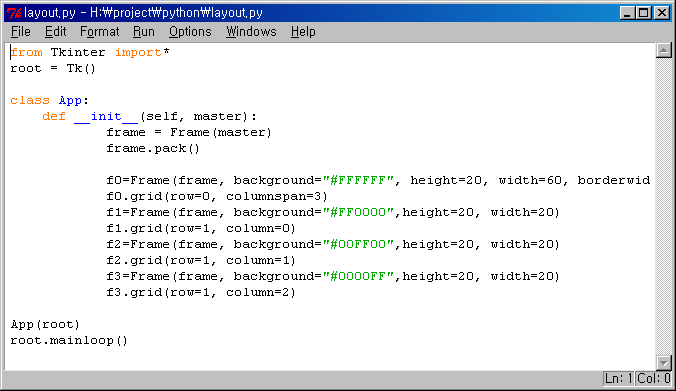This screenshot has height=391, width=676.
Task: Open the Options menu
Action: pyautogui.click(x=190, y=31)
